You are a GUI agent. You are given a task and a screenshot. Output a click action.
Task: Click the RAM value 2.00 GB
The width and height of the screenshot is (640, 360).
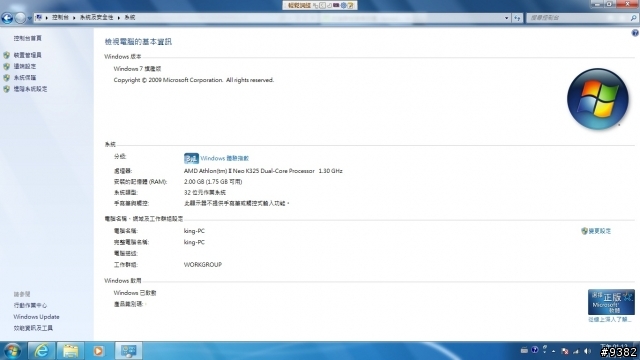tap(213, 182)
